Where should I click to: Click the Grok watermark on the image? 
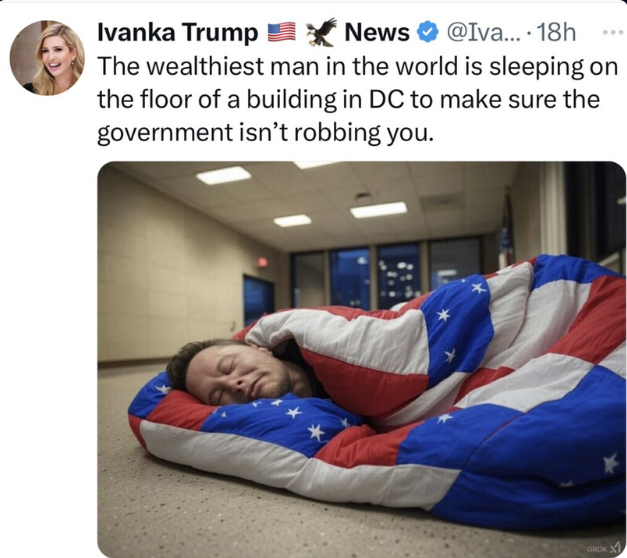pyautogui.click(x=603, y=549)
